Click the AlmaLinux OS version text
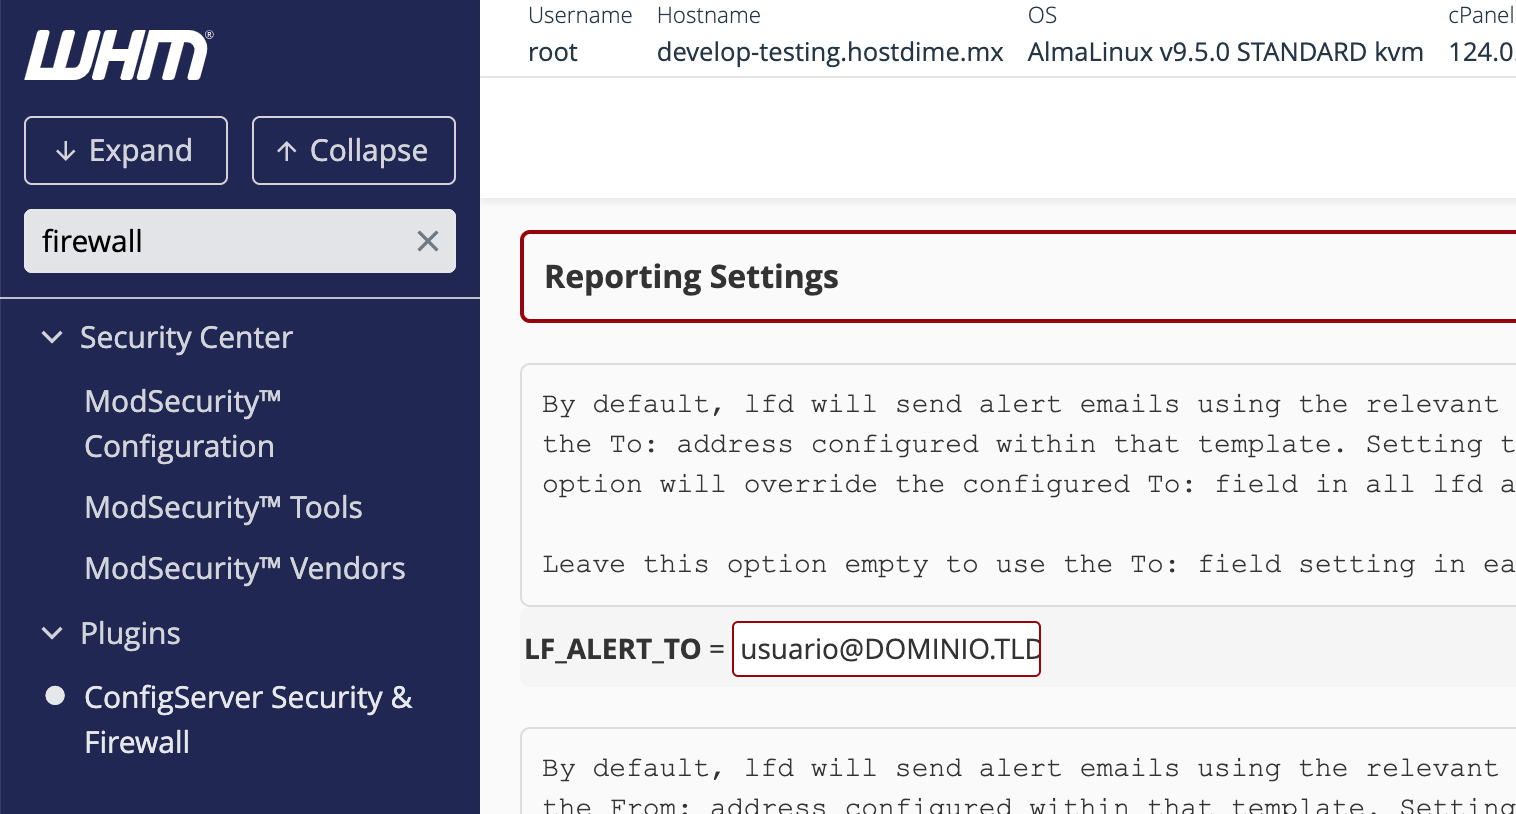This screenshot has width=1516, height=814. click(1225, 52)
